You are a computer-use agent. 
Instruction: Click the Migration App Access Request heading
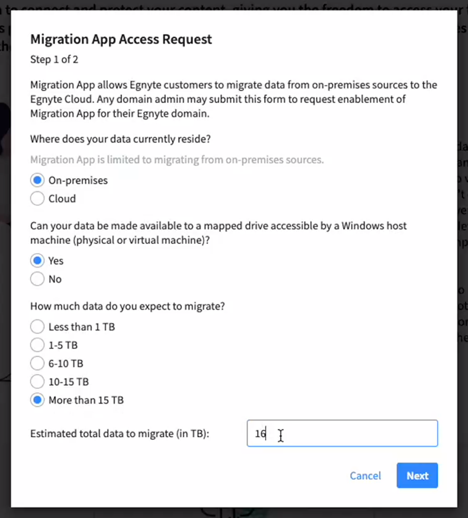121,39
